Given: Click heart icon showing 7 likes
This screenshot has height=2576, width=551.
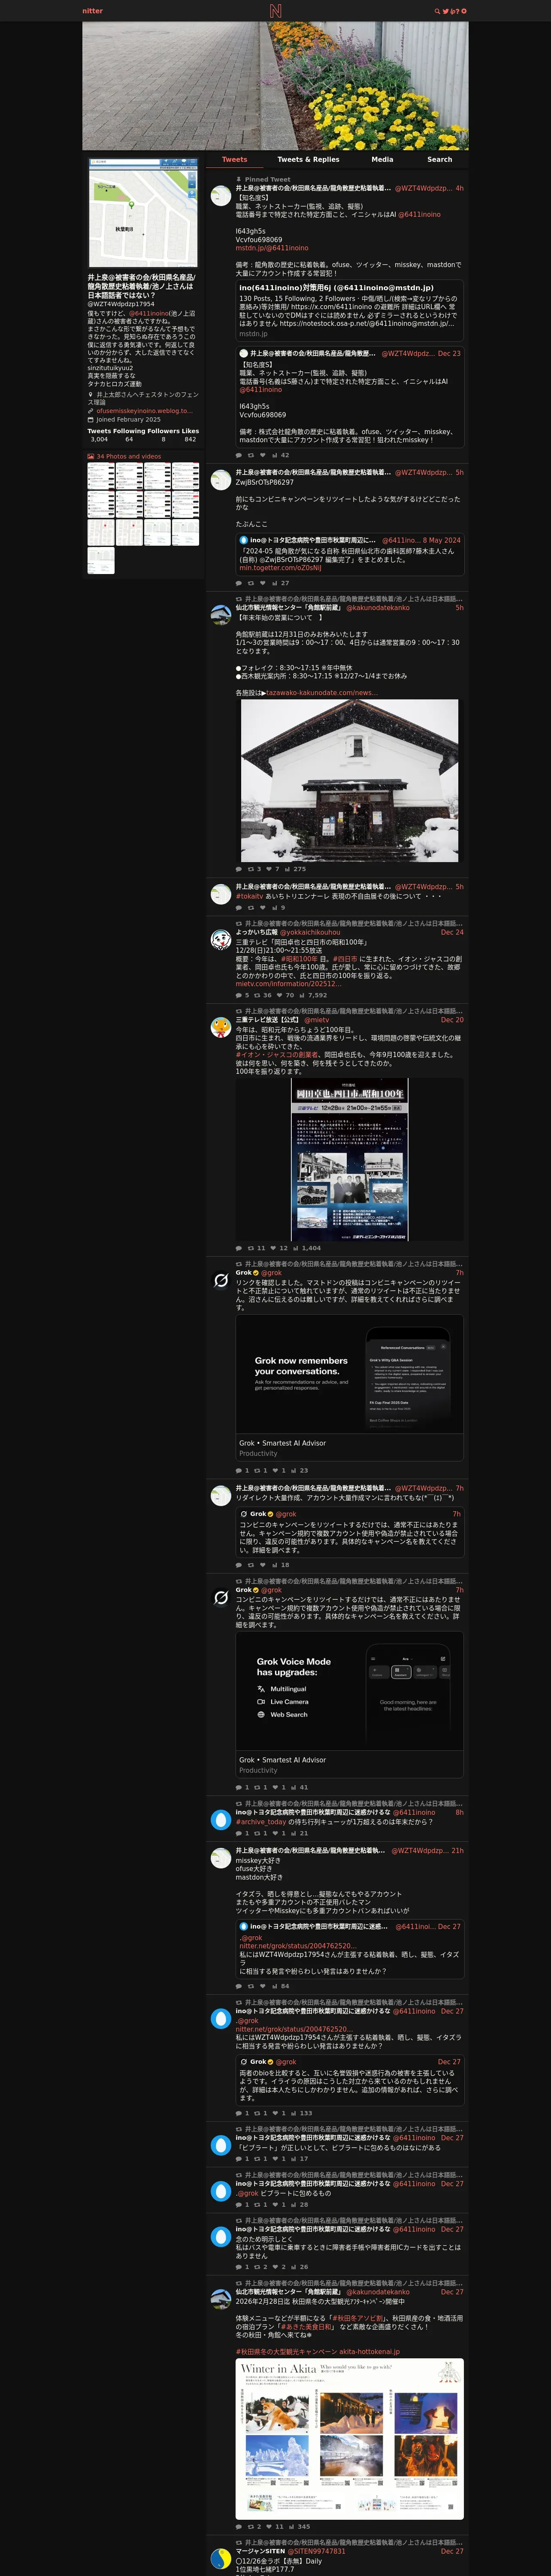Looking at the screenshot, I should coord(270,869).
